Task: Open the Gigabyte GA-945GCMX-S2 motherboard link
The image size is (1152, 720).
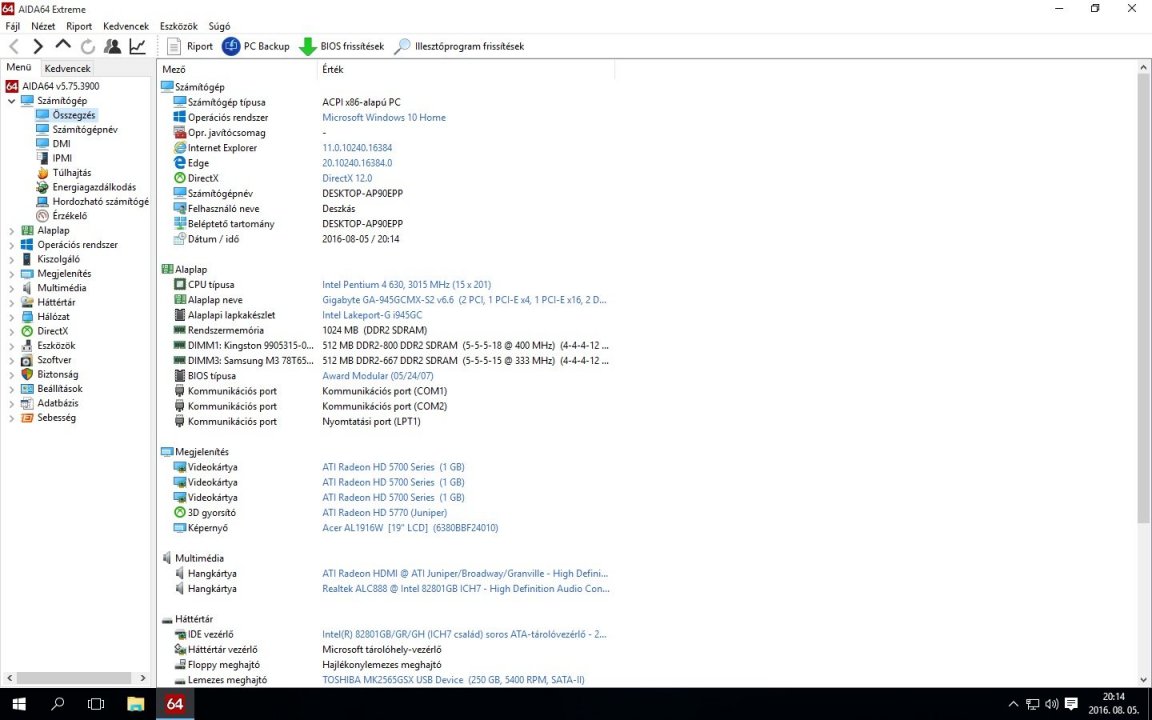Action: click(464, 300)
